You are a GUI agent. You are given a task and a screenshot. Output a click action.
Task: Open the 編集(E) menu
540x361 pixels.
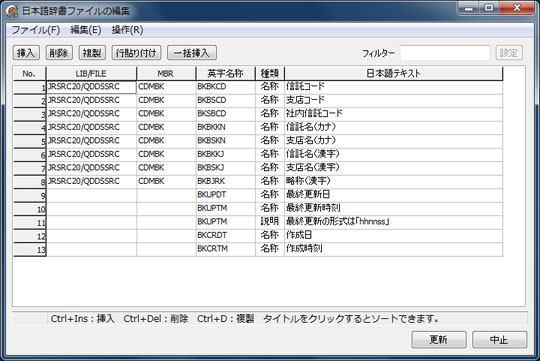85,30
